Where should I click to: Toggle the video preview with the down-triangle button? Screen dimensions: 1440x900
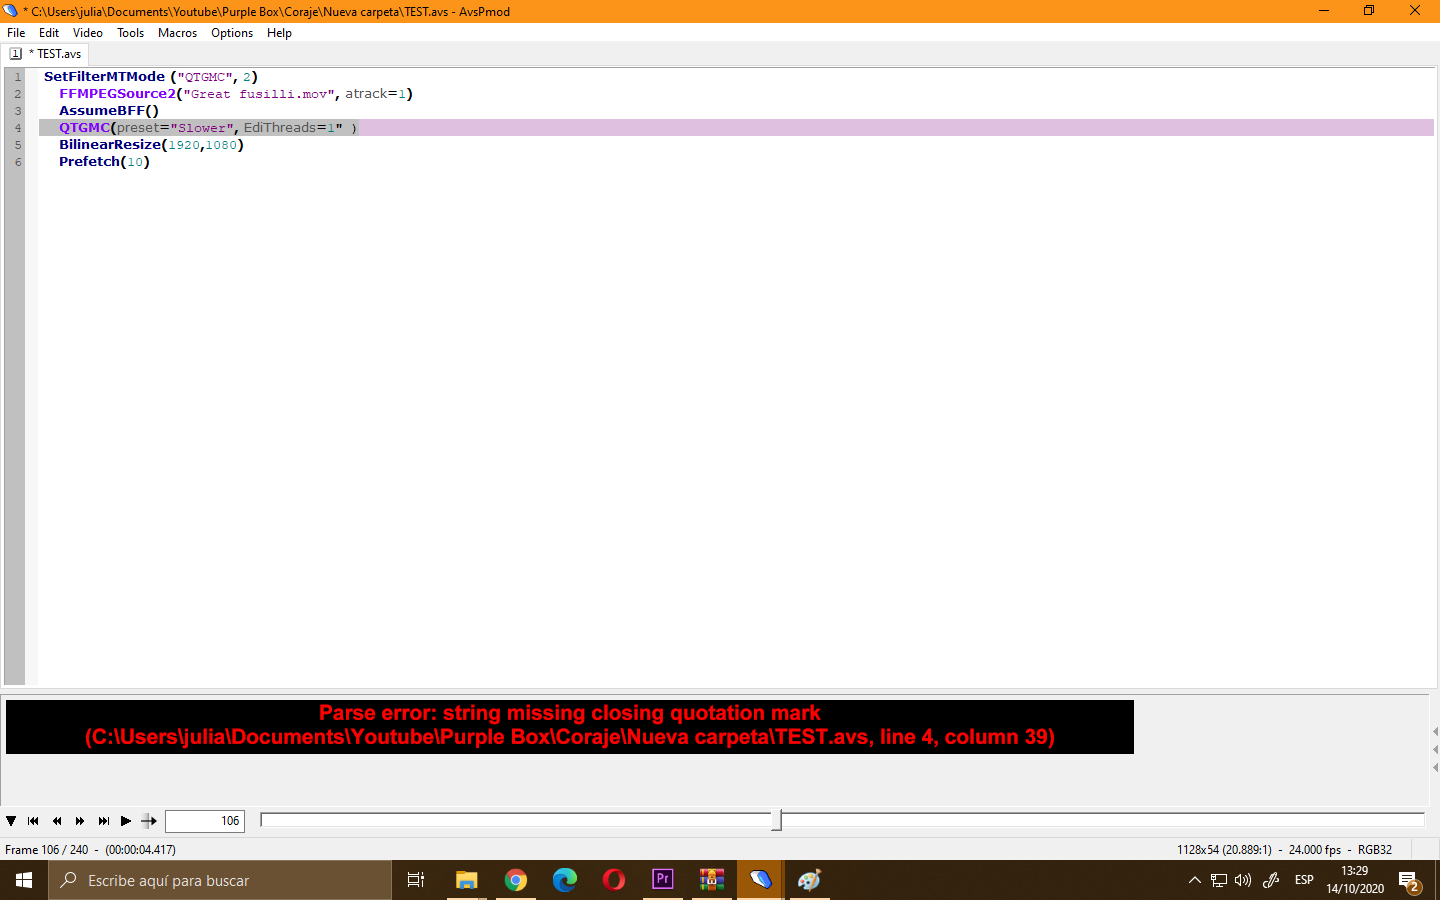11,821
